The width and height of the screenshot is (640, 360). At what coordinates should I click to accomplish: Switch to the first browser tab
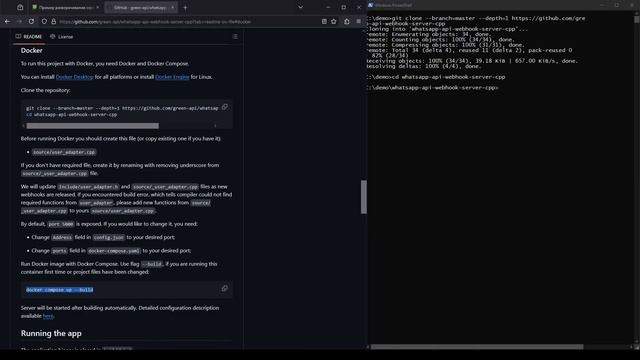click(x=65, y=7)
